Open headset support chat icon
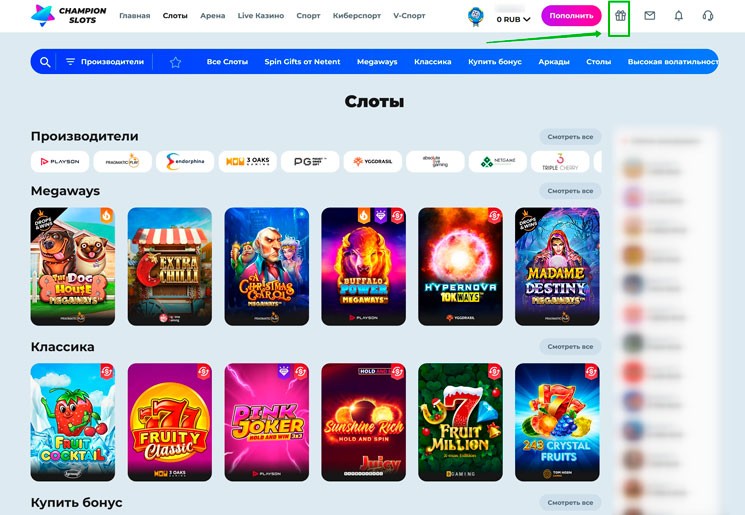This screenshot has height=515, width=745. pos(707,16)
